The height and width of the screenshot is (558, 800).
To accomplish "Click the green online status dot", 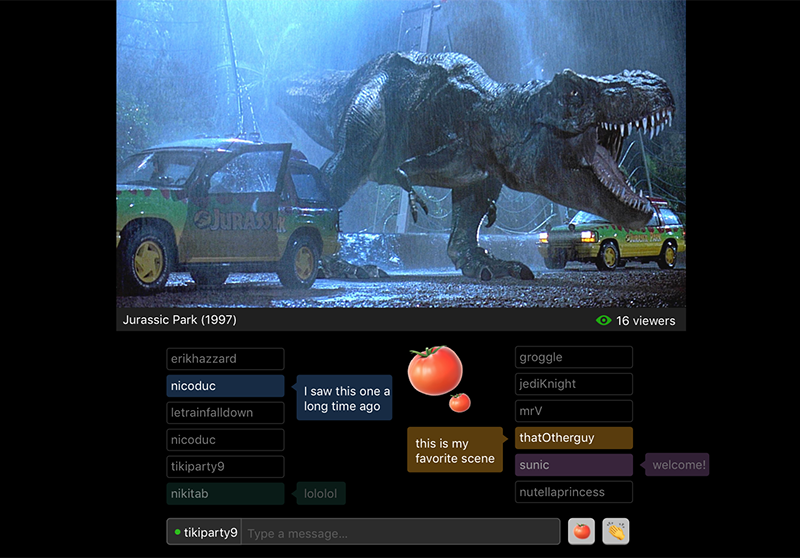I will point(177,532).
